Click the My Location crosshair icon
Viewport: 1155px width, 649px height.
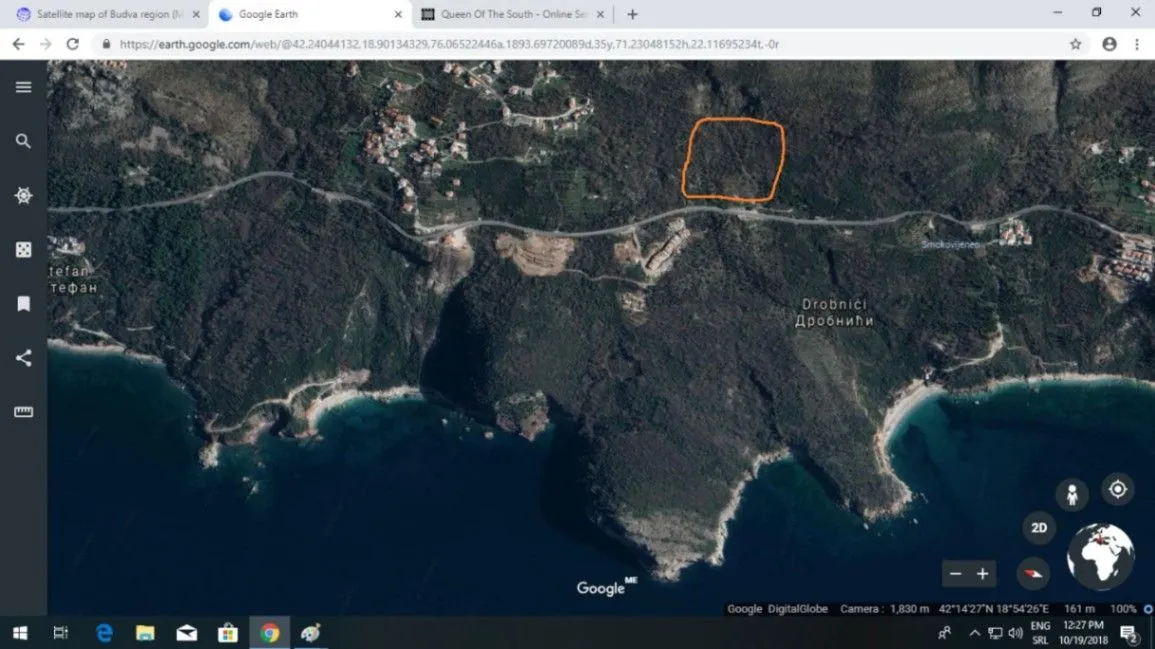pyautogui.click(x=1117, y=490)
